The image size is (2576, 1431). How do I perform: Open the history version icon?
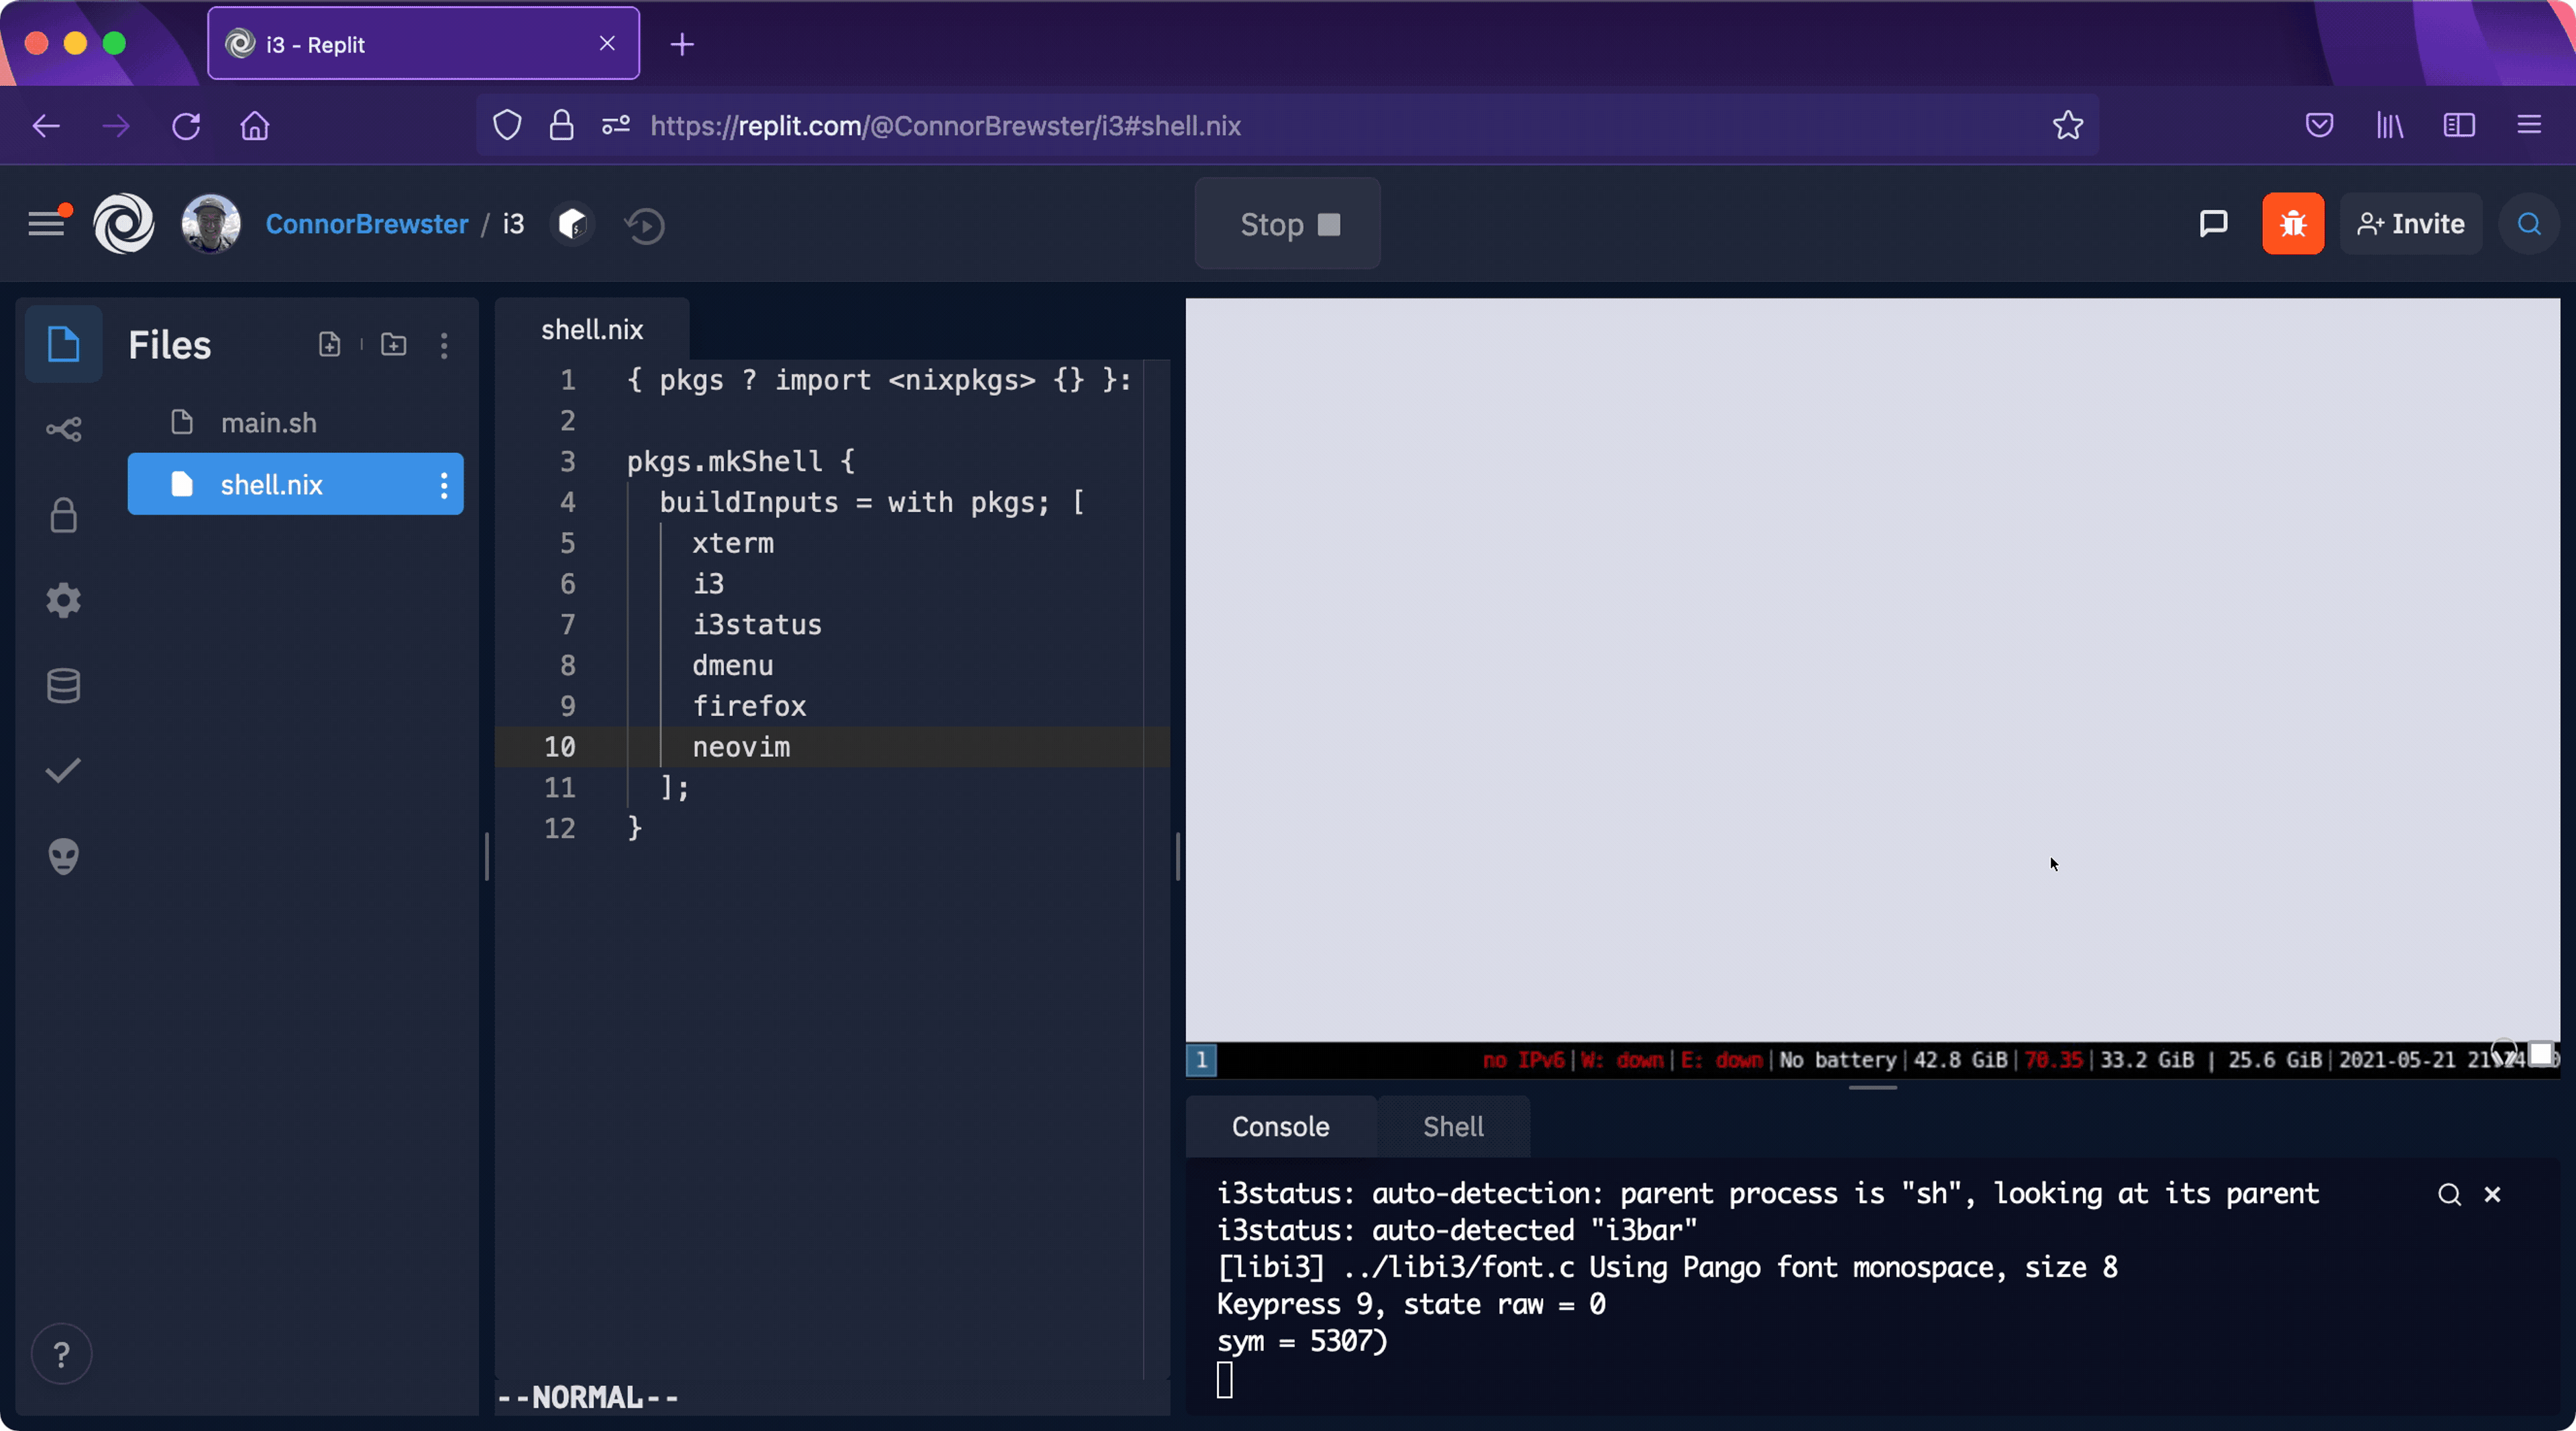click(645, 225)
